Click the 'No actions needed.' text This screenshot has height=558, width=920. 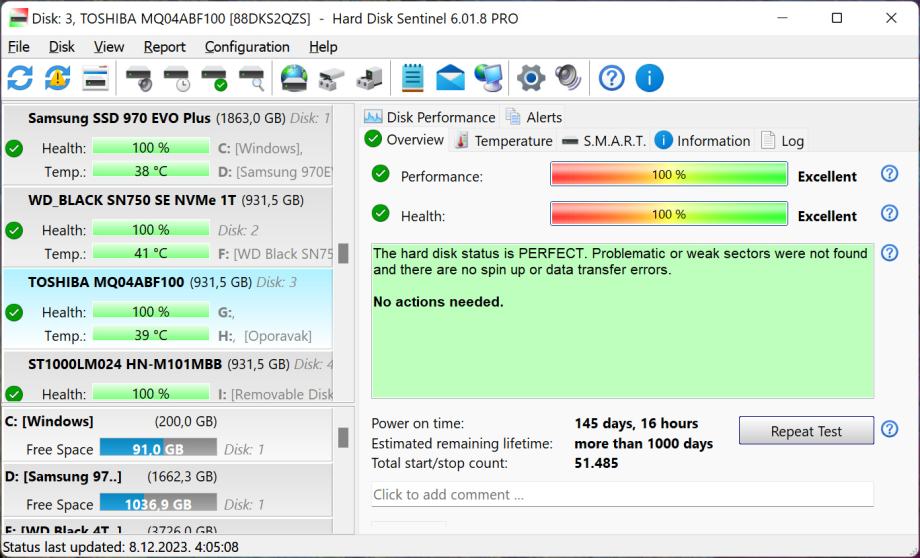(x=438, y=302)
